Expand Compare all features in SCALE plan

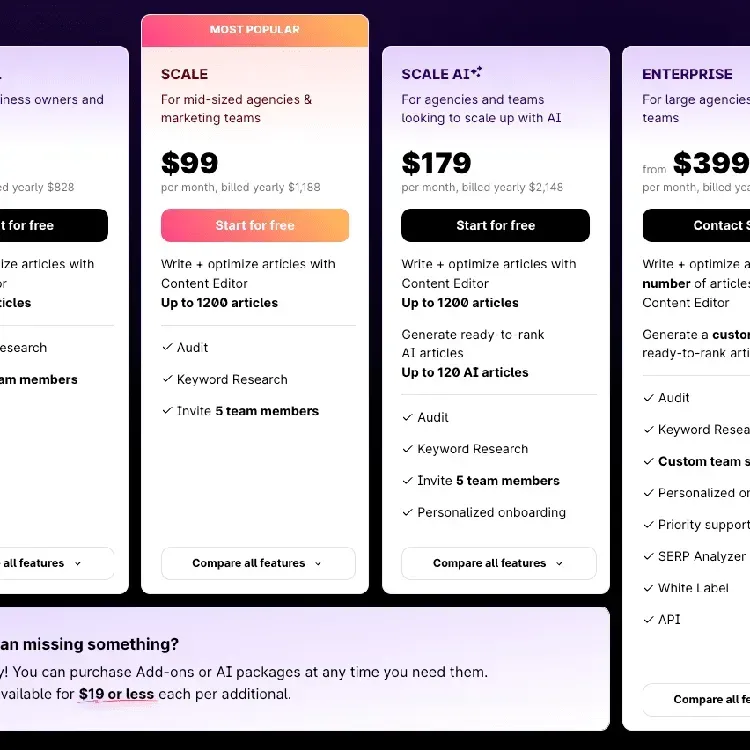click(x=258, y=563)
